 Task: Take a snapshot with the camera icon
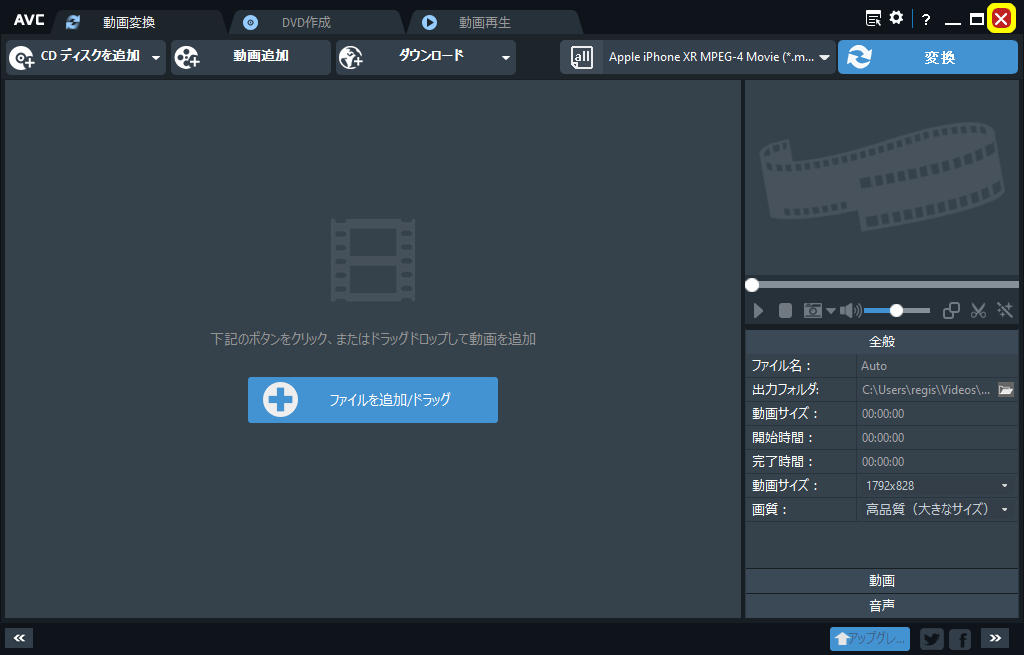click(813, 311)
